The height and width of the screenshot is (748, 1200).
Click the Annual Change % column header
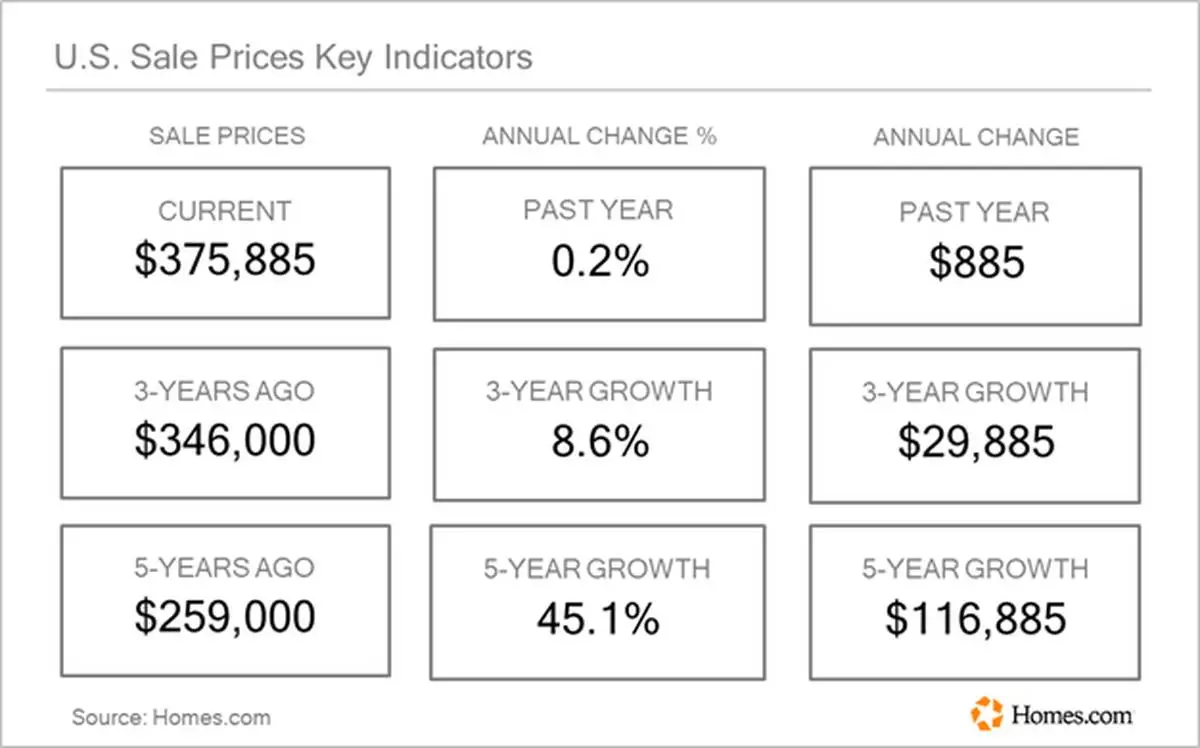(599, 136)
